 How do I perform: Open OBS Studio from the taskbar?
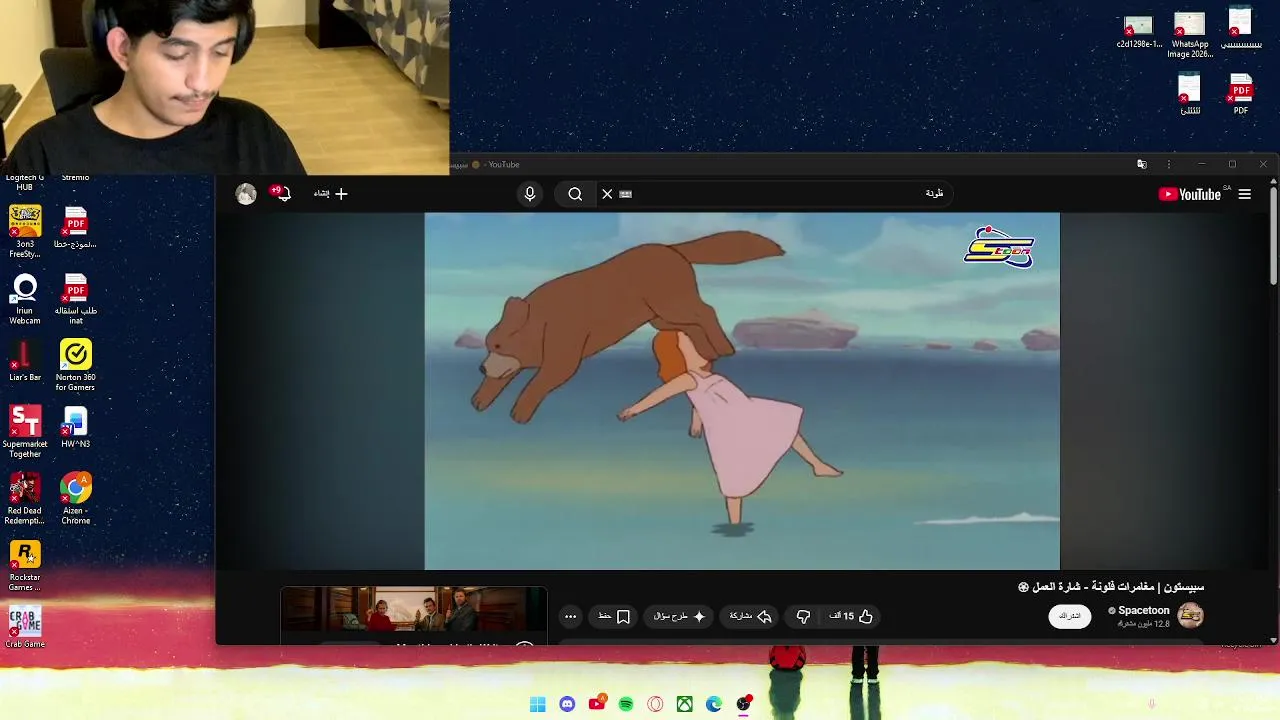744,704
